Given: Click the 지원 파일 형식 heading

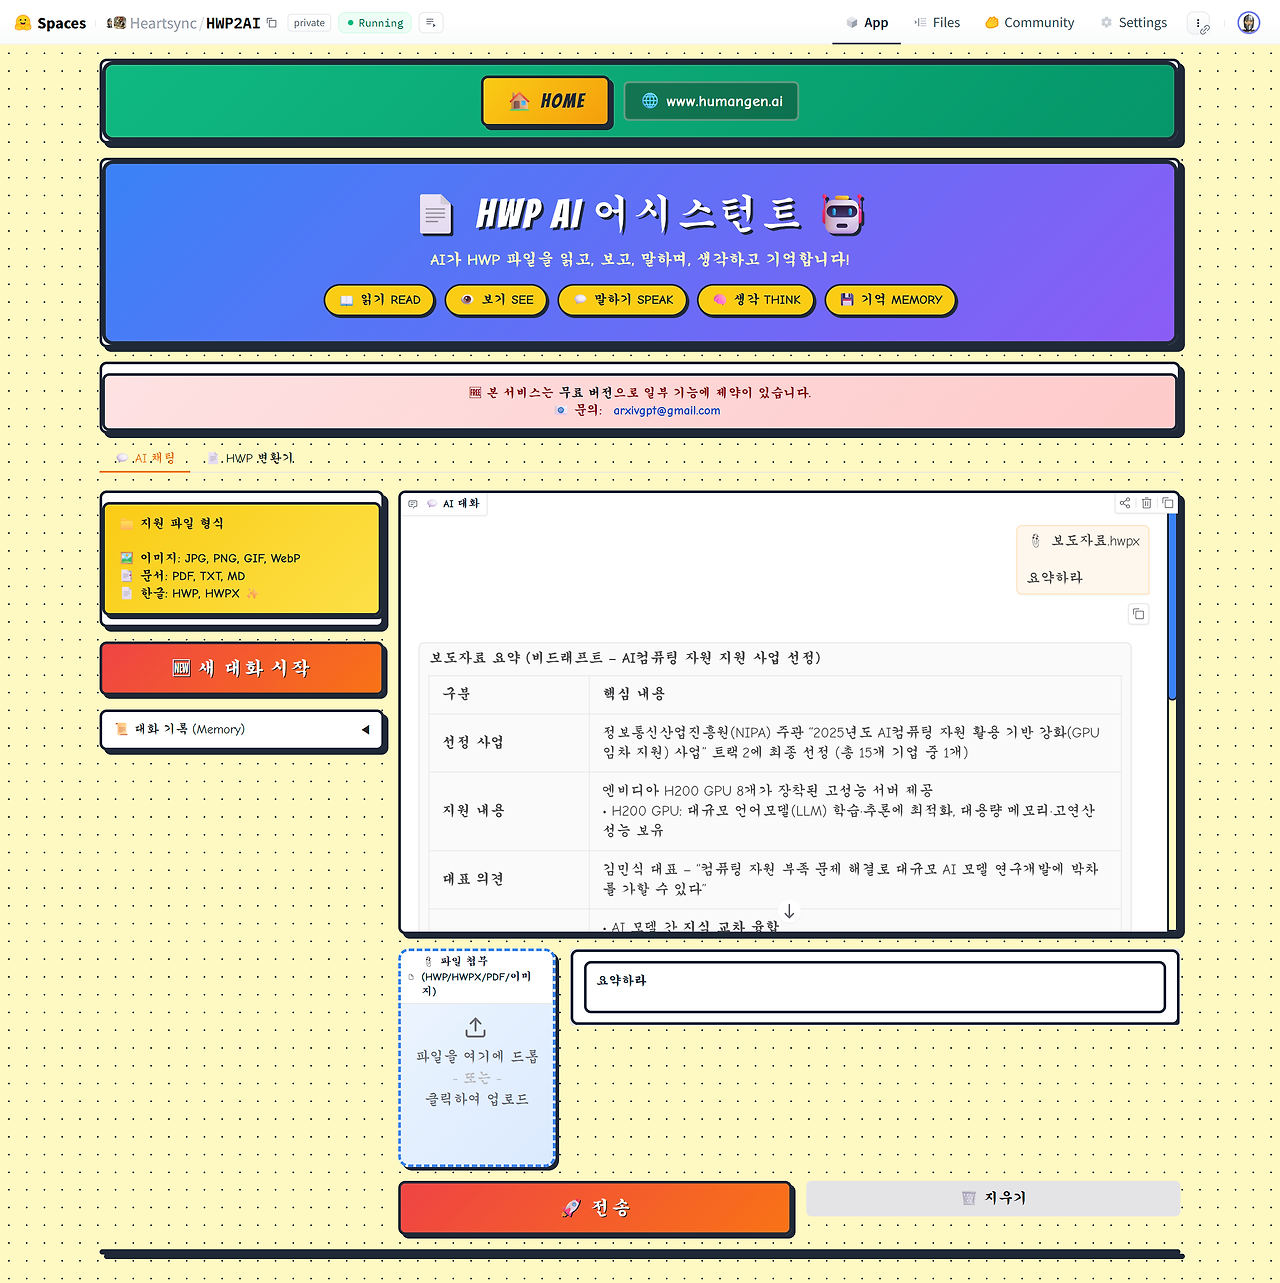Looking at the screenshot, I should click(x=182, y=523).
